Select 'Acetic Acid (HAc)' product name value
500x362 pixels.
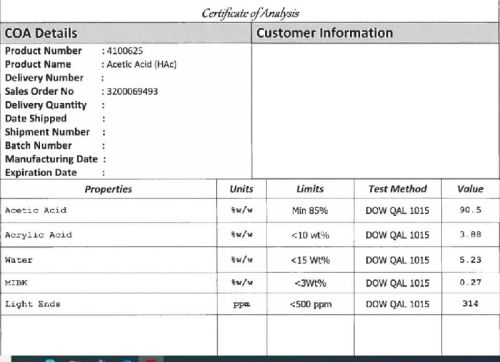pyautogui.click(x=142, y=64)
